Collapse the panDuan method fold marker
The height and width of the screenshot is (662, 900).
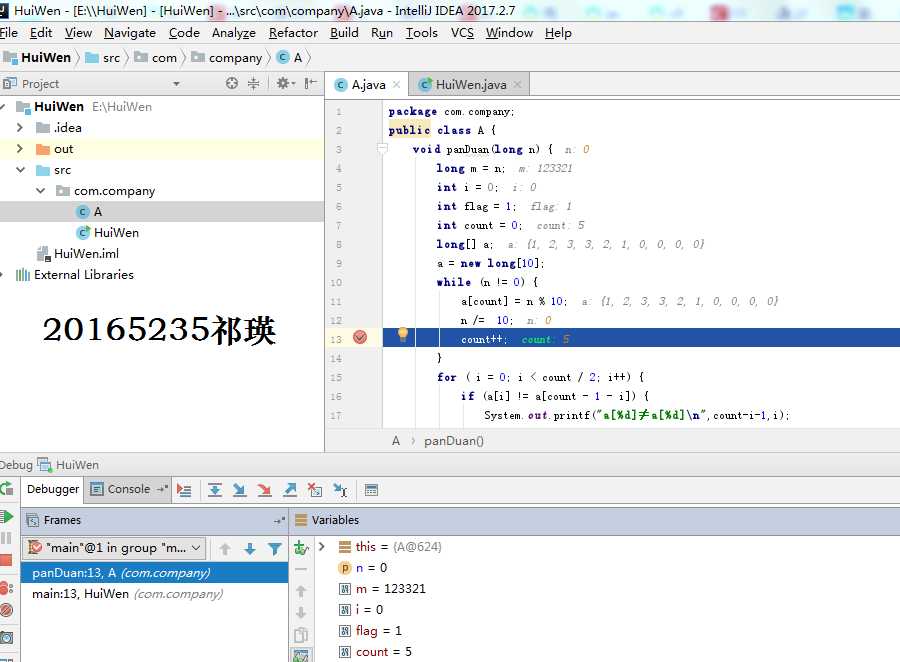point(382,149)
